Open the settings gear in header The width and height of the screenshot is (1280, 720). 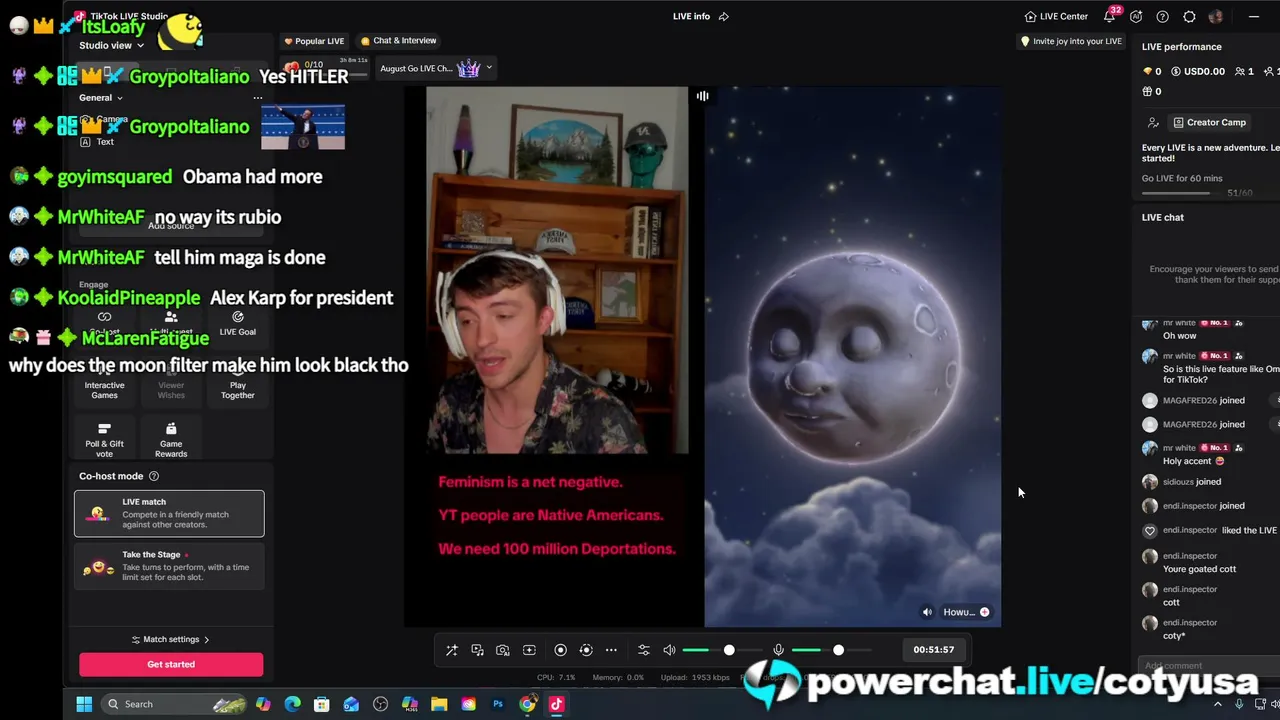coord(1189,16)
